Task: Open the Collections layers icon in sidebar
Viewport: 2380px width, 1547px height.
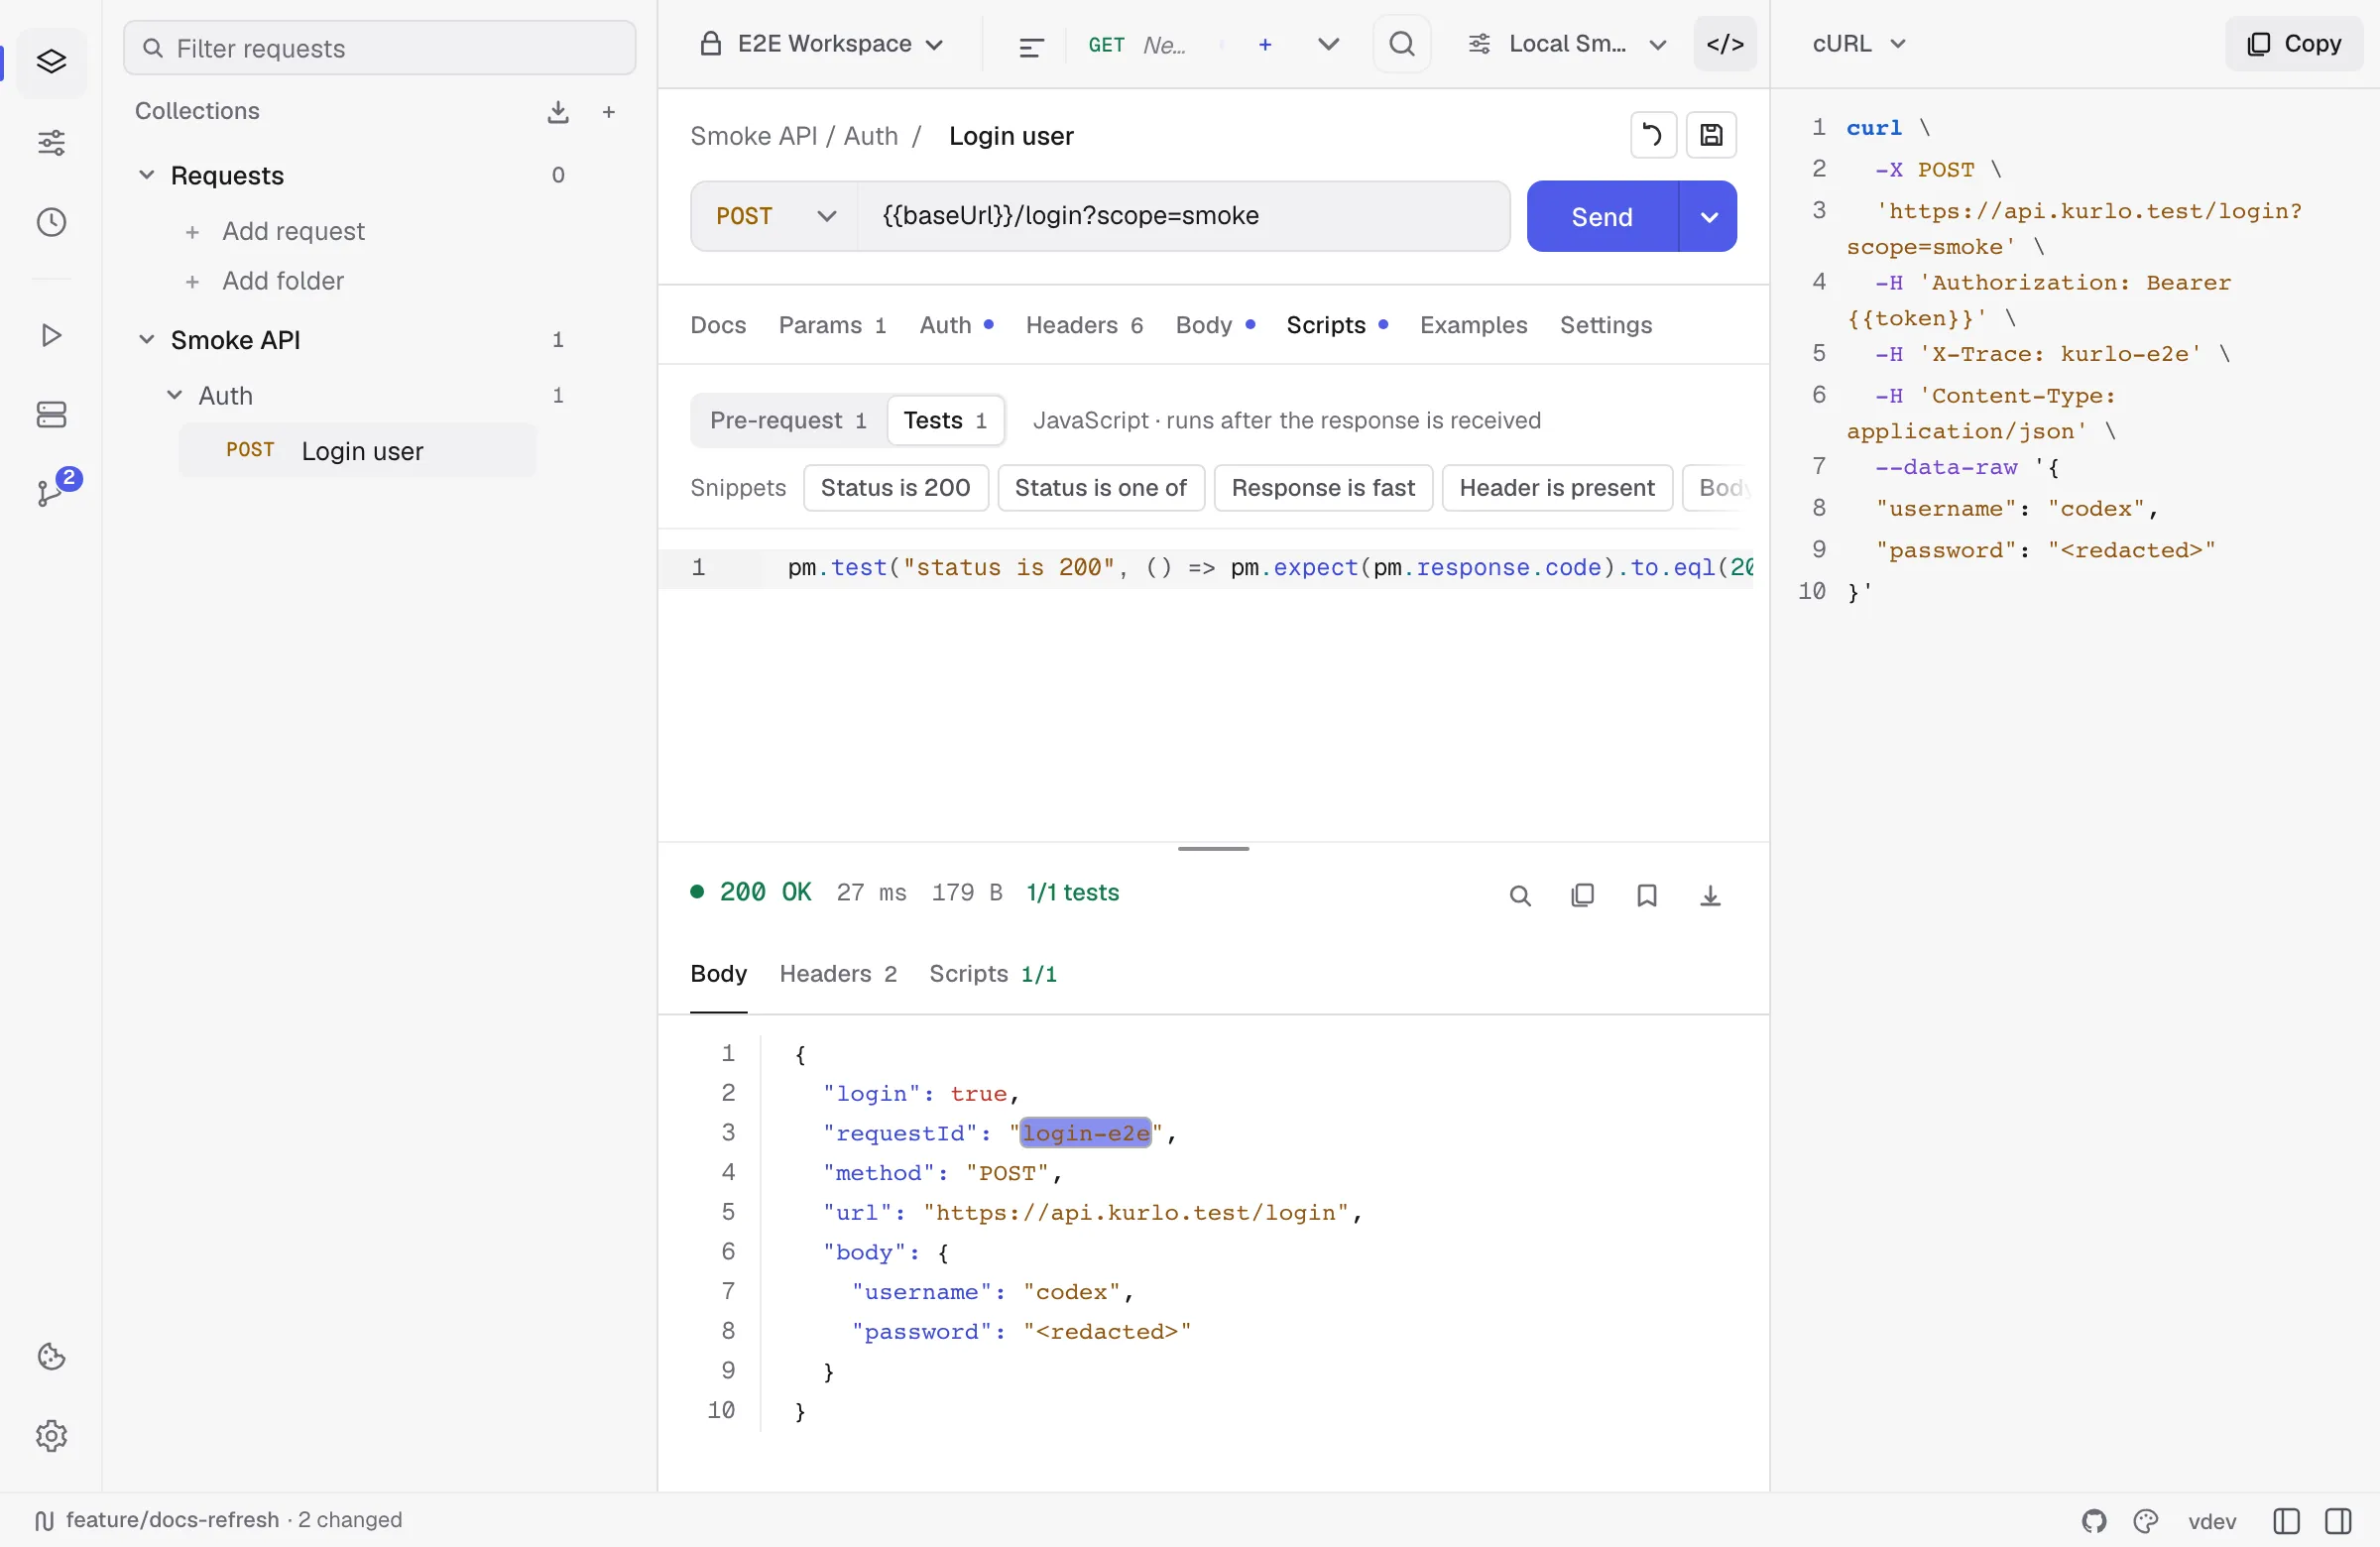Action: 51,62
